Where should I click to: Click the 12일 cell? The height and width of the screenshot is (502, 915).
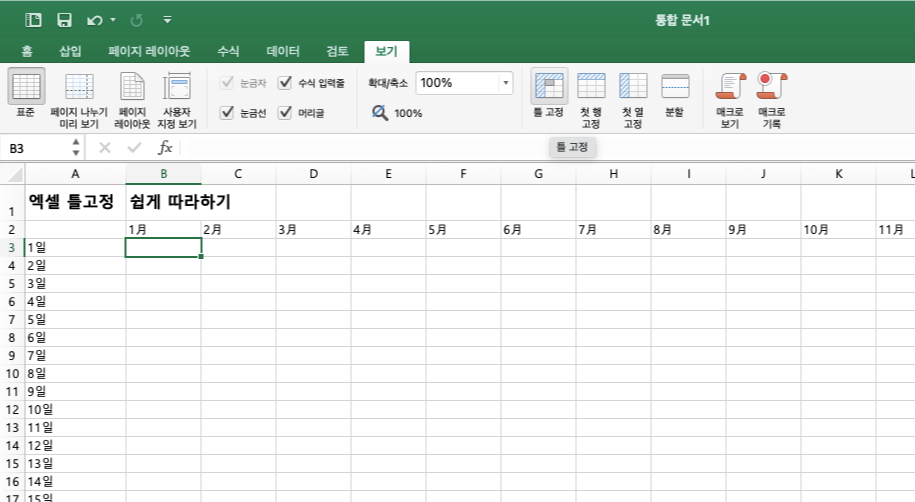tap(75, 446)
